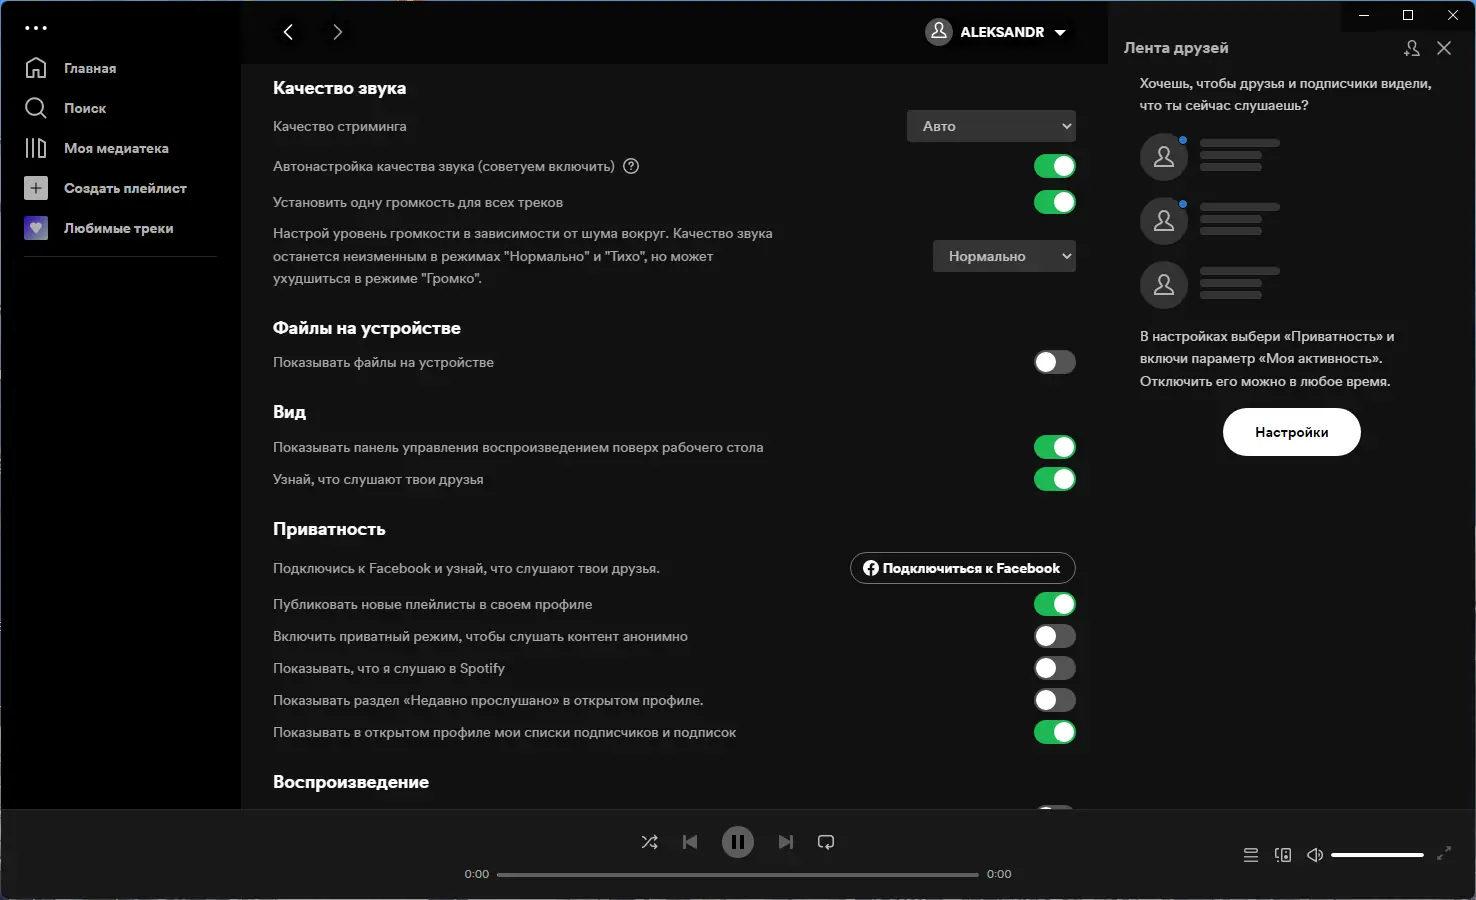Skip to the previous track
Viewport: 1476px width, 900px height.
pos(690,842)
